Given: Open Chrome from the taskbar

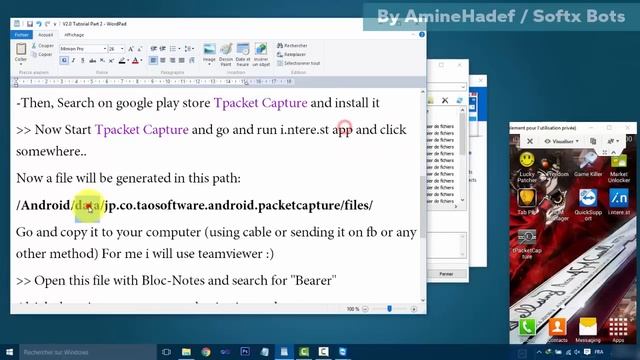Looking at the screenshot, I should click(206, 352).
